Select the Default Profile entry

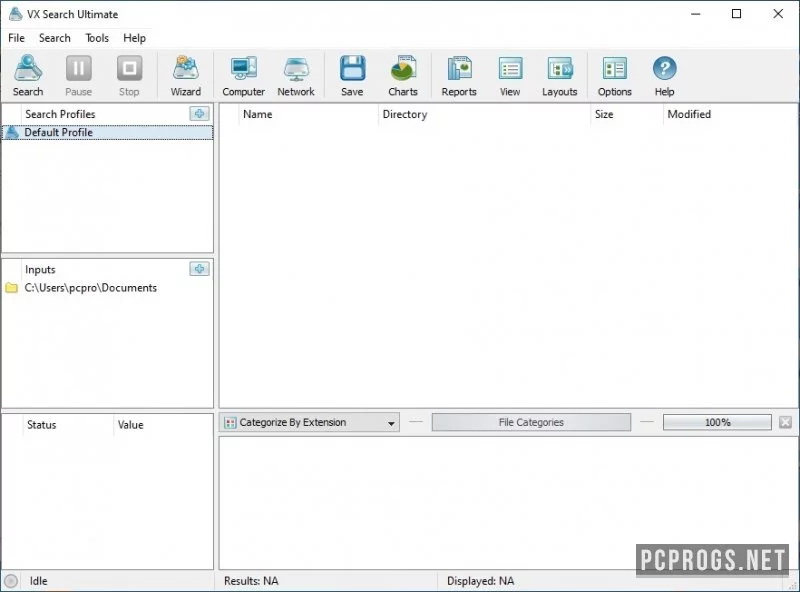tap(107, 133)
